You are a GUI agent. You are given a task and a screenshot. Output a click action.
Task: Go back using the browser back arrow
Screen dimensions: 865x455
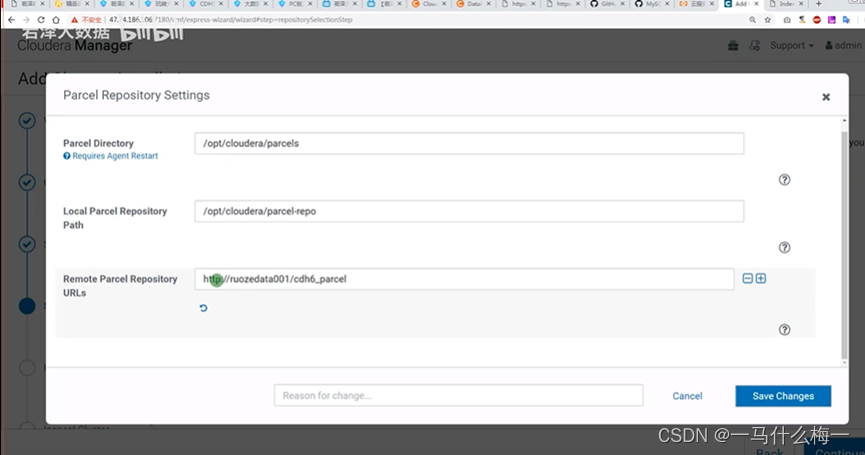(x=12, y=20)
